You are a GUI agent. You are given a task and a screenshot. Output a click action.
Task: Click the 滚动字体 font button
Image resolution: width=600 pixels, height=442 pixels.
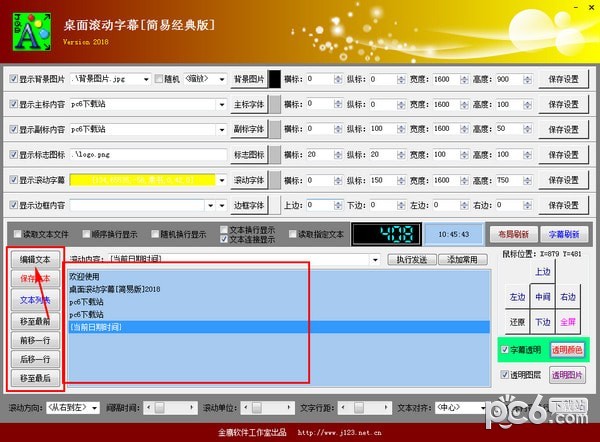(x=249, y=180)
